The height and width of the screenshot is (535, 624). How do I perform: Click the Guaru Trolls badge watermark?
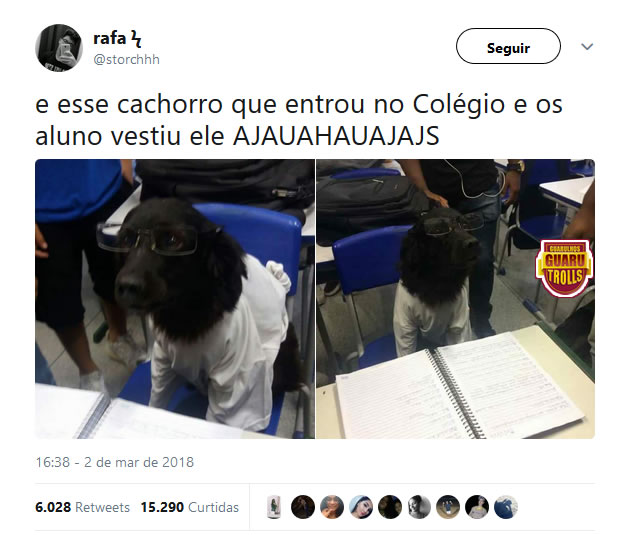coord(564,268)
